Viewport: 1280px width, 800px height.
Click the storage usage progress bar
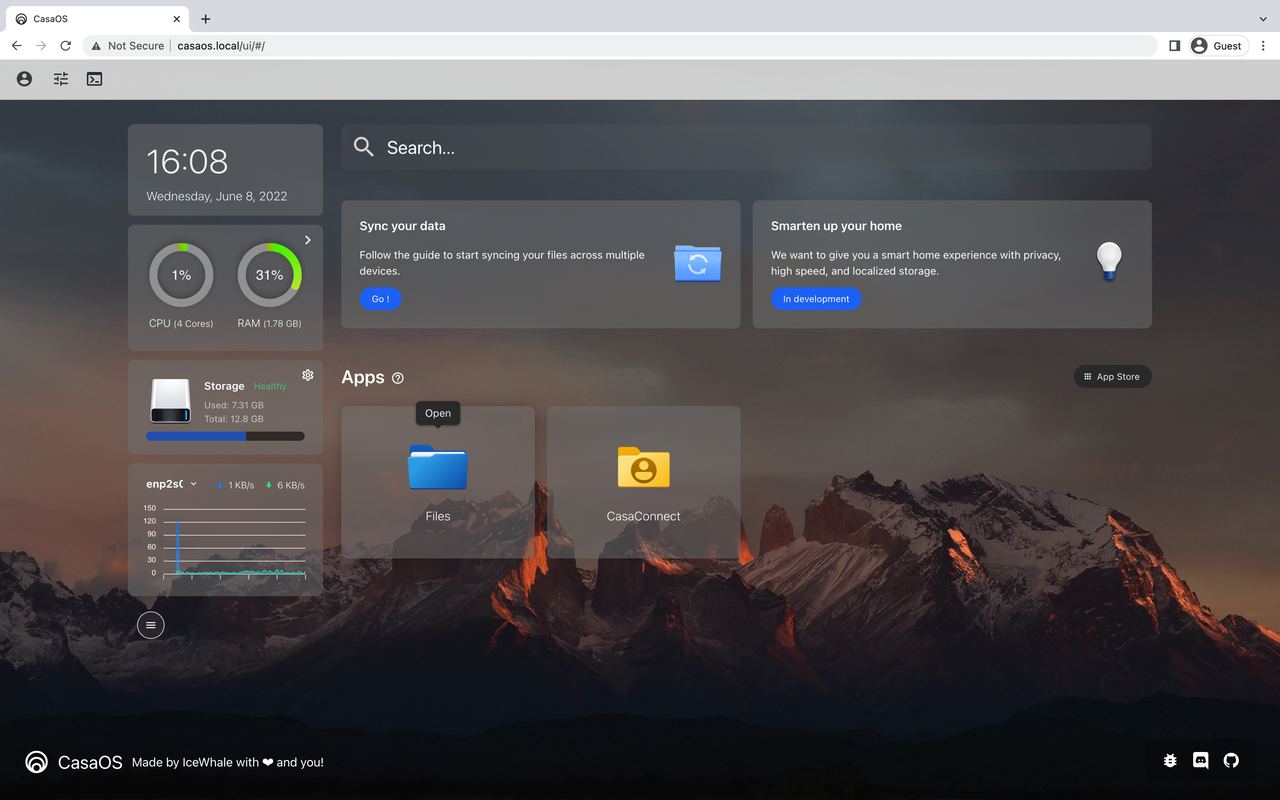225,436
